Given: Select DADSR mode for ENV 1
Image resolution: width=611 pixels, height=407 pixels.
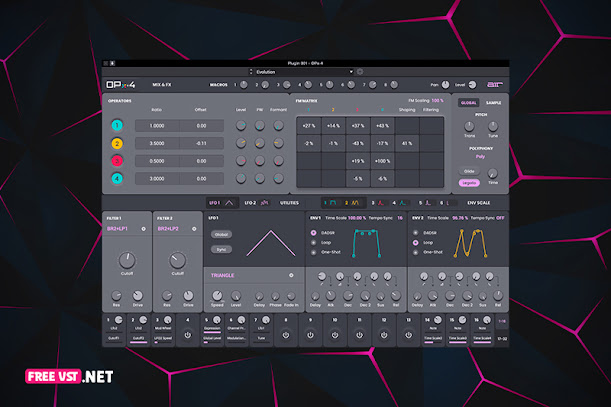Looking at the screenshot, I should pos(314,233).
